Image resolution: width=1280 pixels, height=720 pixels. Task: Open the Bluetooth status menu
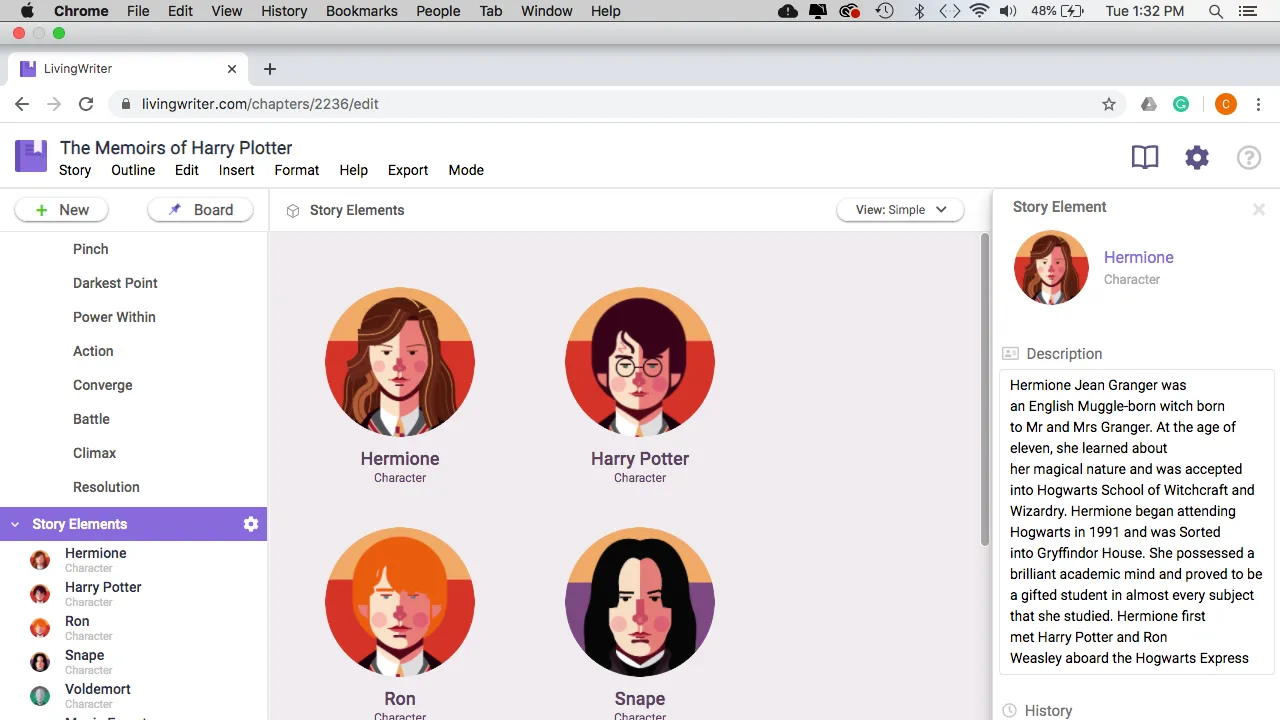click(919, 11)
